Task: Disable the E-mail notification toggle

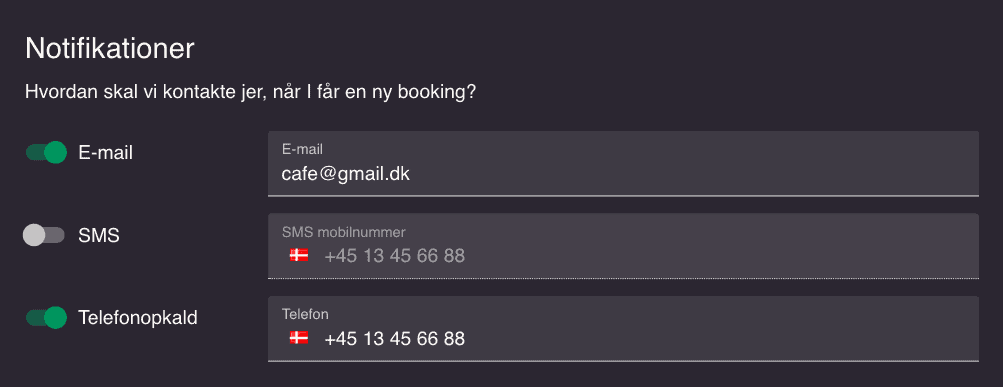Action: (x=46, y=152)
